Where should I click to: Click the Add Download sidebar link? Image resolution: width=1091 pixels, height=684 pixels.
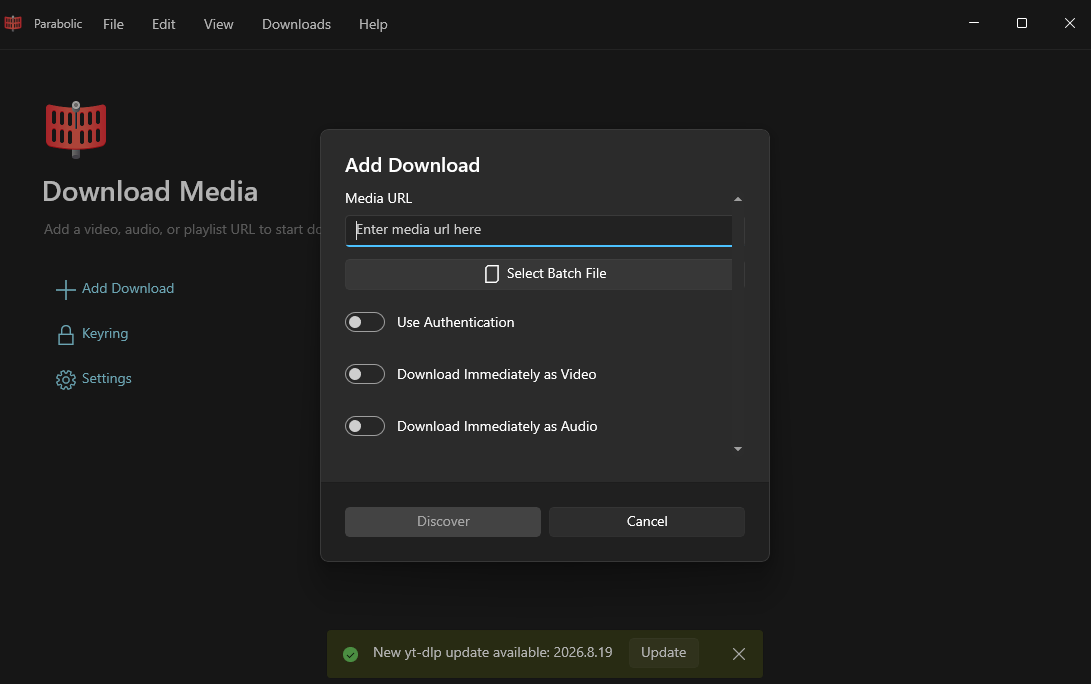(116, 289)
